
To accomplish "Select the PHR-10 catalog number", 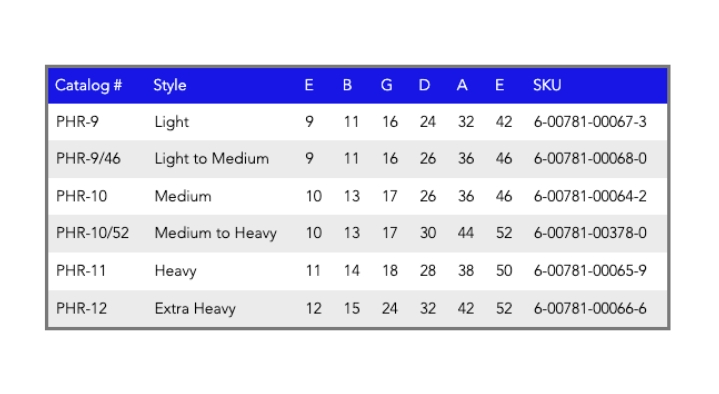I will (x=82, y=196).
